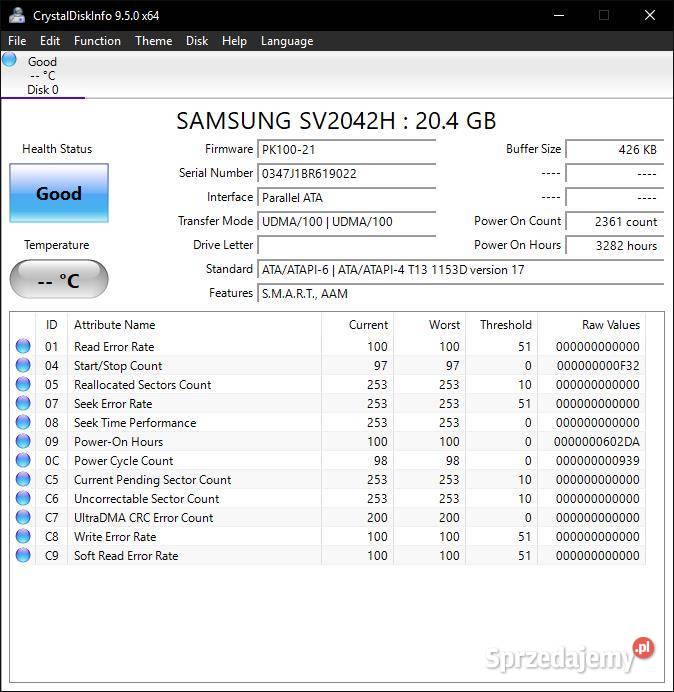This screenshot has height=692, width=674.
Task: Click the ID column header
Action: pyautogui.click(x=52, y=325)
